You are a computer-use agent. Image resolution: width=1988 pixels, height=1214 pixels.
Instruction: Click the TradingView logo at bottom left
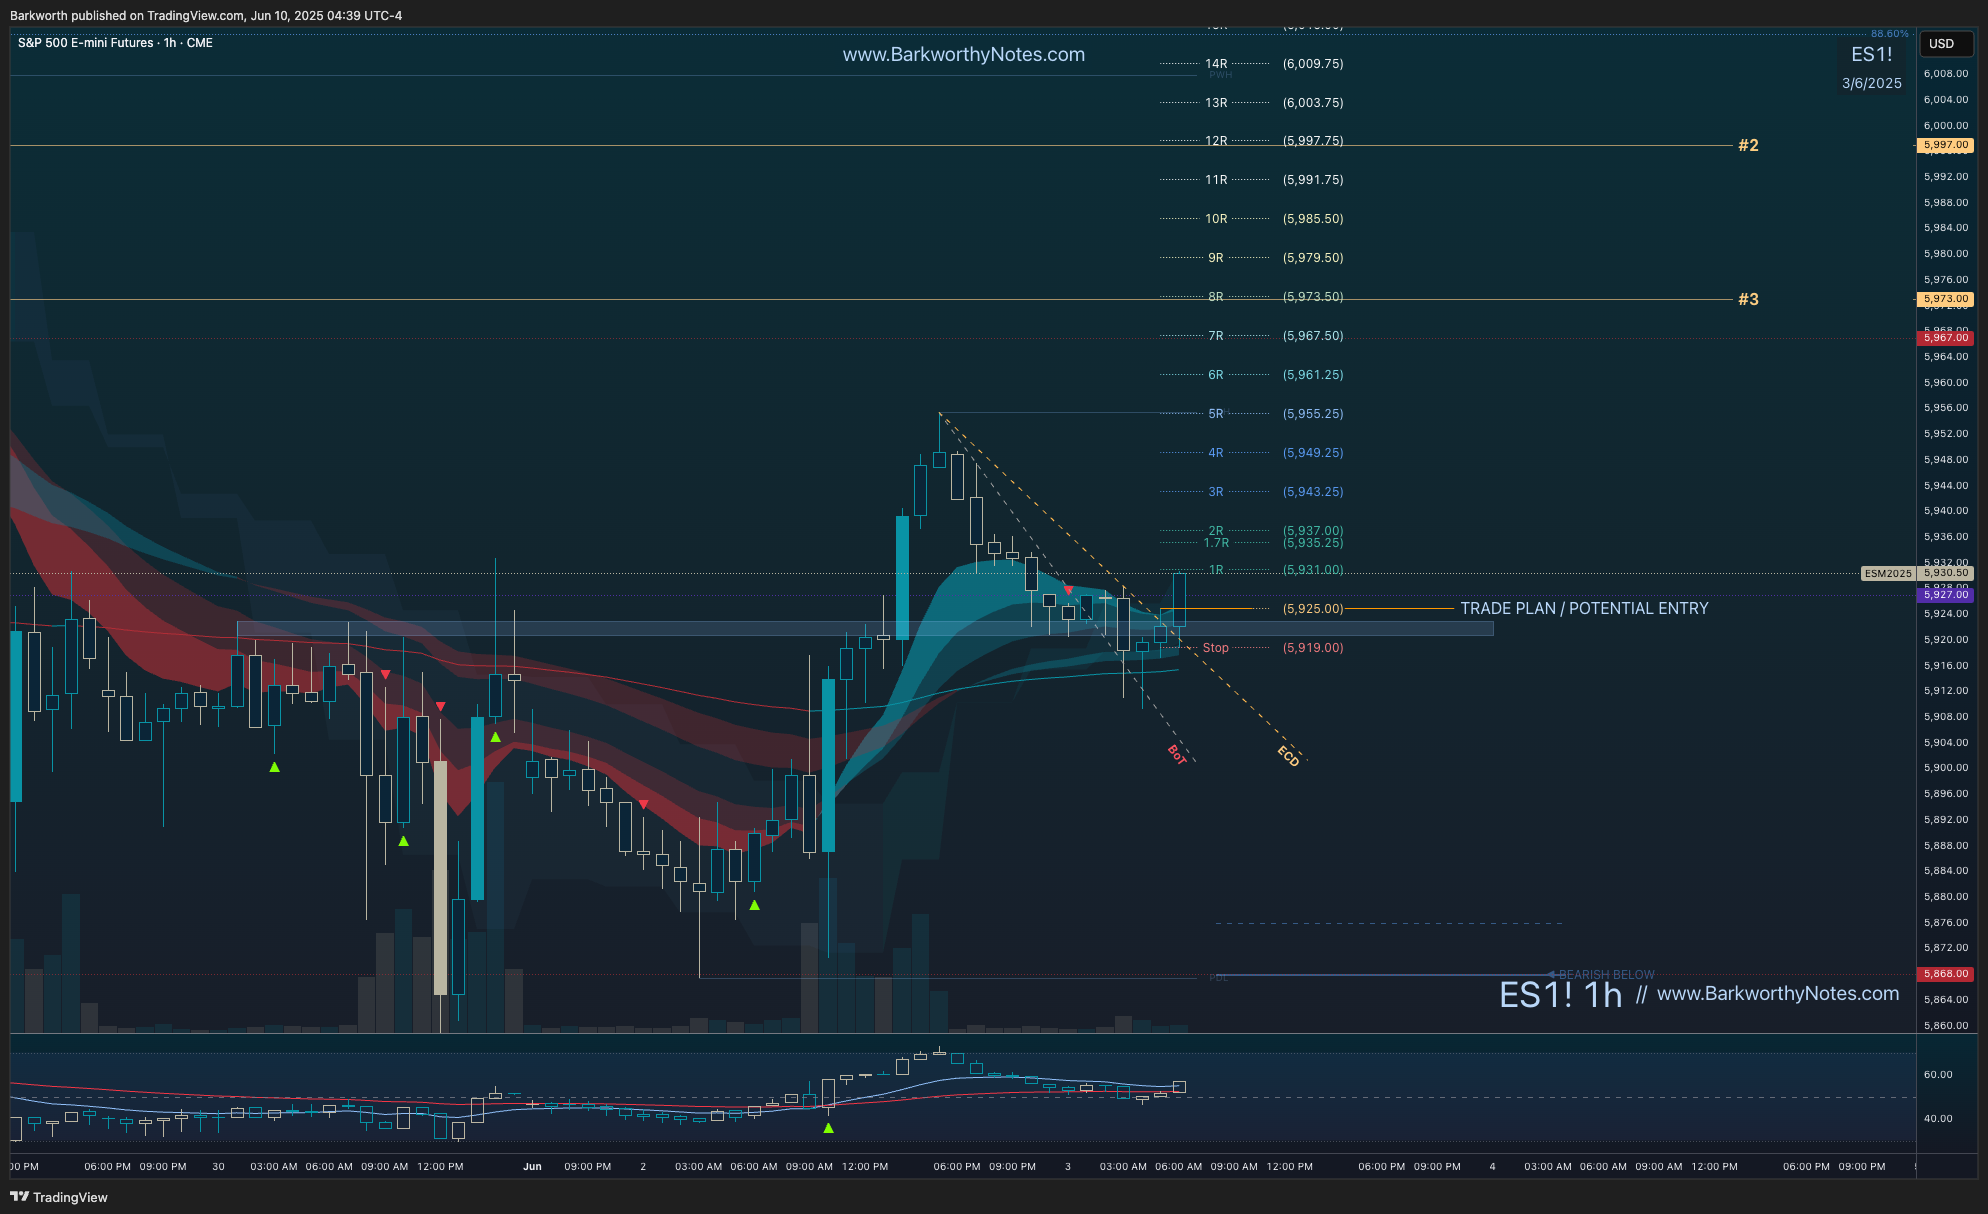click(59, 1197)
